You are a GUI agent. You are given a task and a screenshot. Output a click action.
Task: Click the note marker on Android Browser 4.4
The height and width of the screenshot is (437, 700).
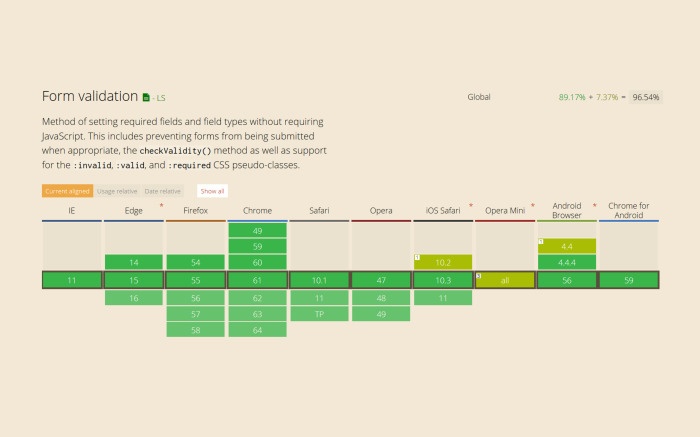point(541,241)
